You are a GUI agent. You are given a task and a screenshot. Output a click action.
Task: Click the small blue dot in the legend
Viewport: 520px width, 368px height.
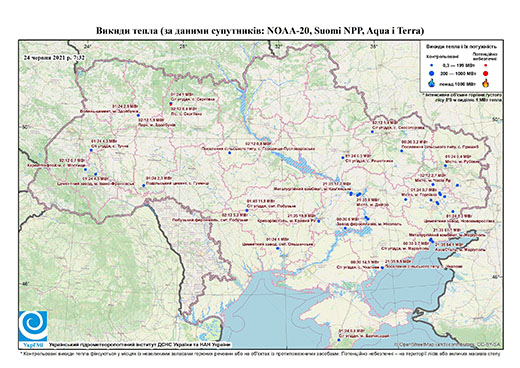pos(432,66)
